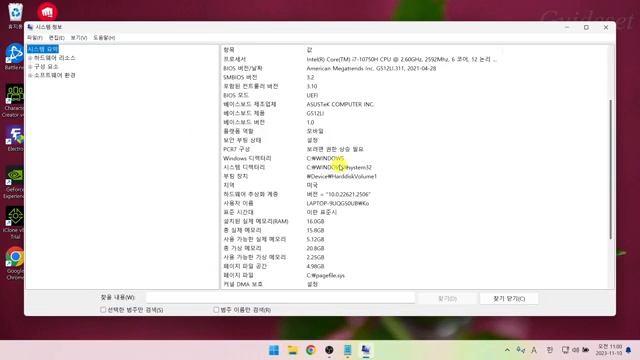This screenshot has height=360, width=640.
Task: Switch to OBS Studio in the taskbar
Action: click(329, 350)
